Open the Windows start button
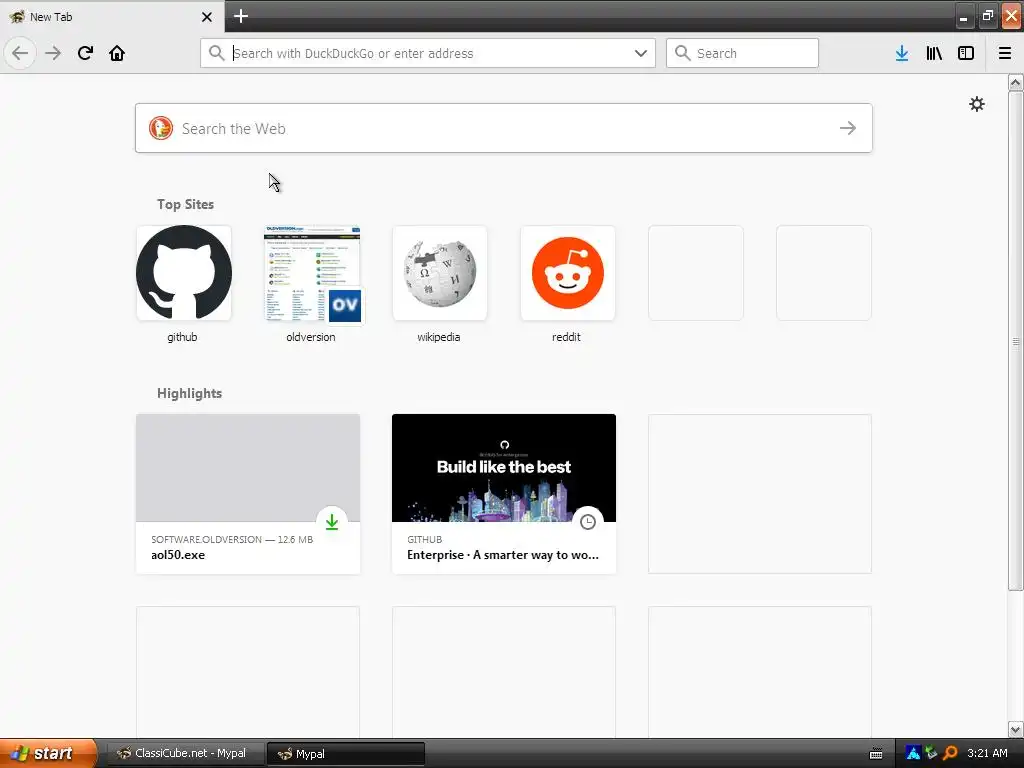Viewport: 1024px width, 768px height. coord(48,753)
